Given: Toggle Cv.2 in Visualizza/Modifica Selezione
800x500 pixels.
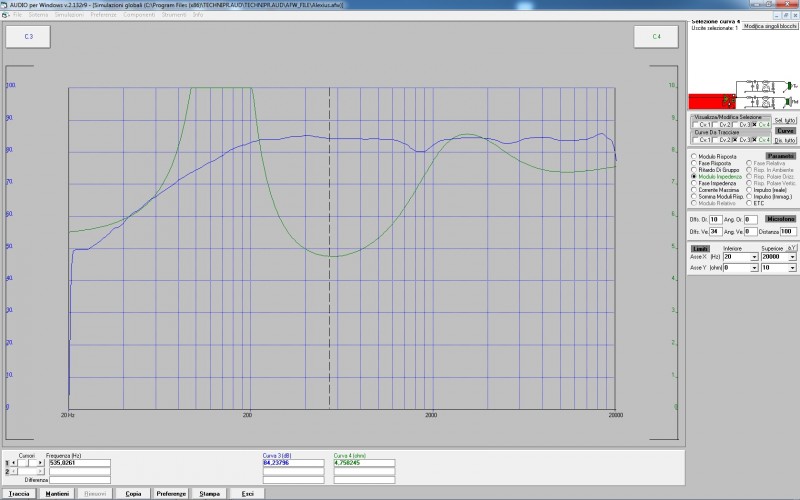Looking at the screenshot, I should 722,124.
